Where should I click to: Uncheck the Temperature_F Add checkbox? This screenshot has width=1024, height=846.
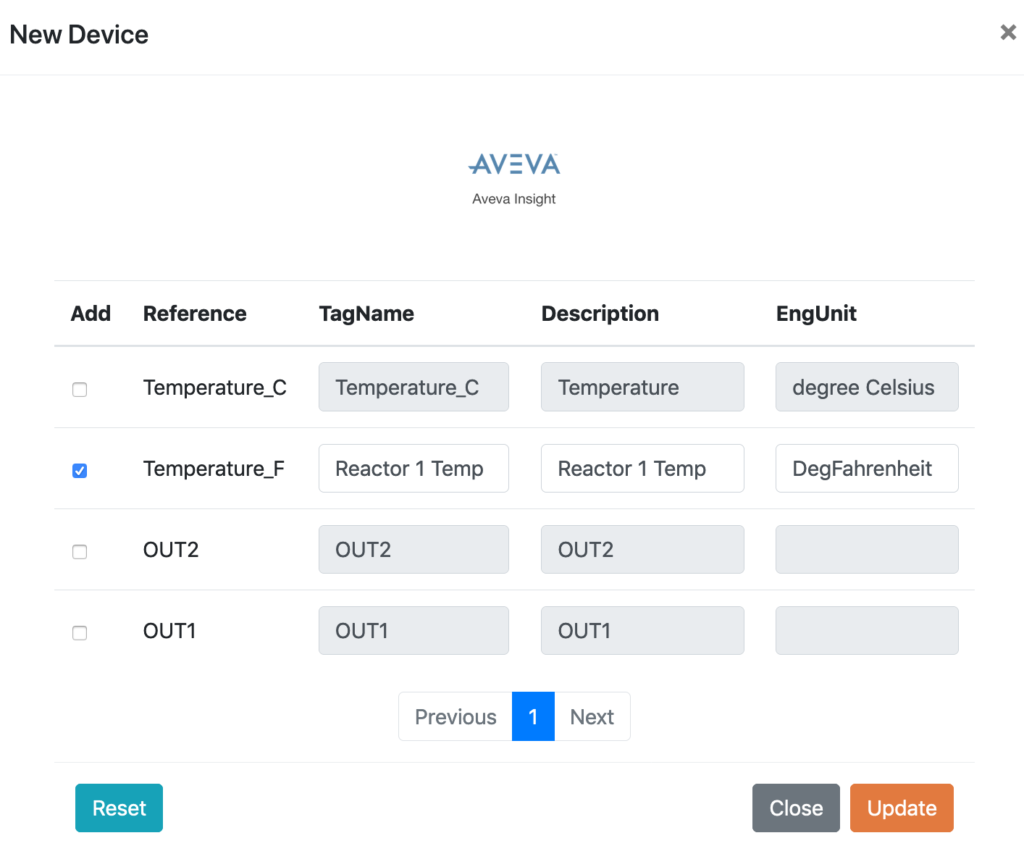pos(80,470)
